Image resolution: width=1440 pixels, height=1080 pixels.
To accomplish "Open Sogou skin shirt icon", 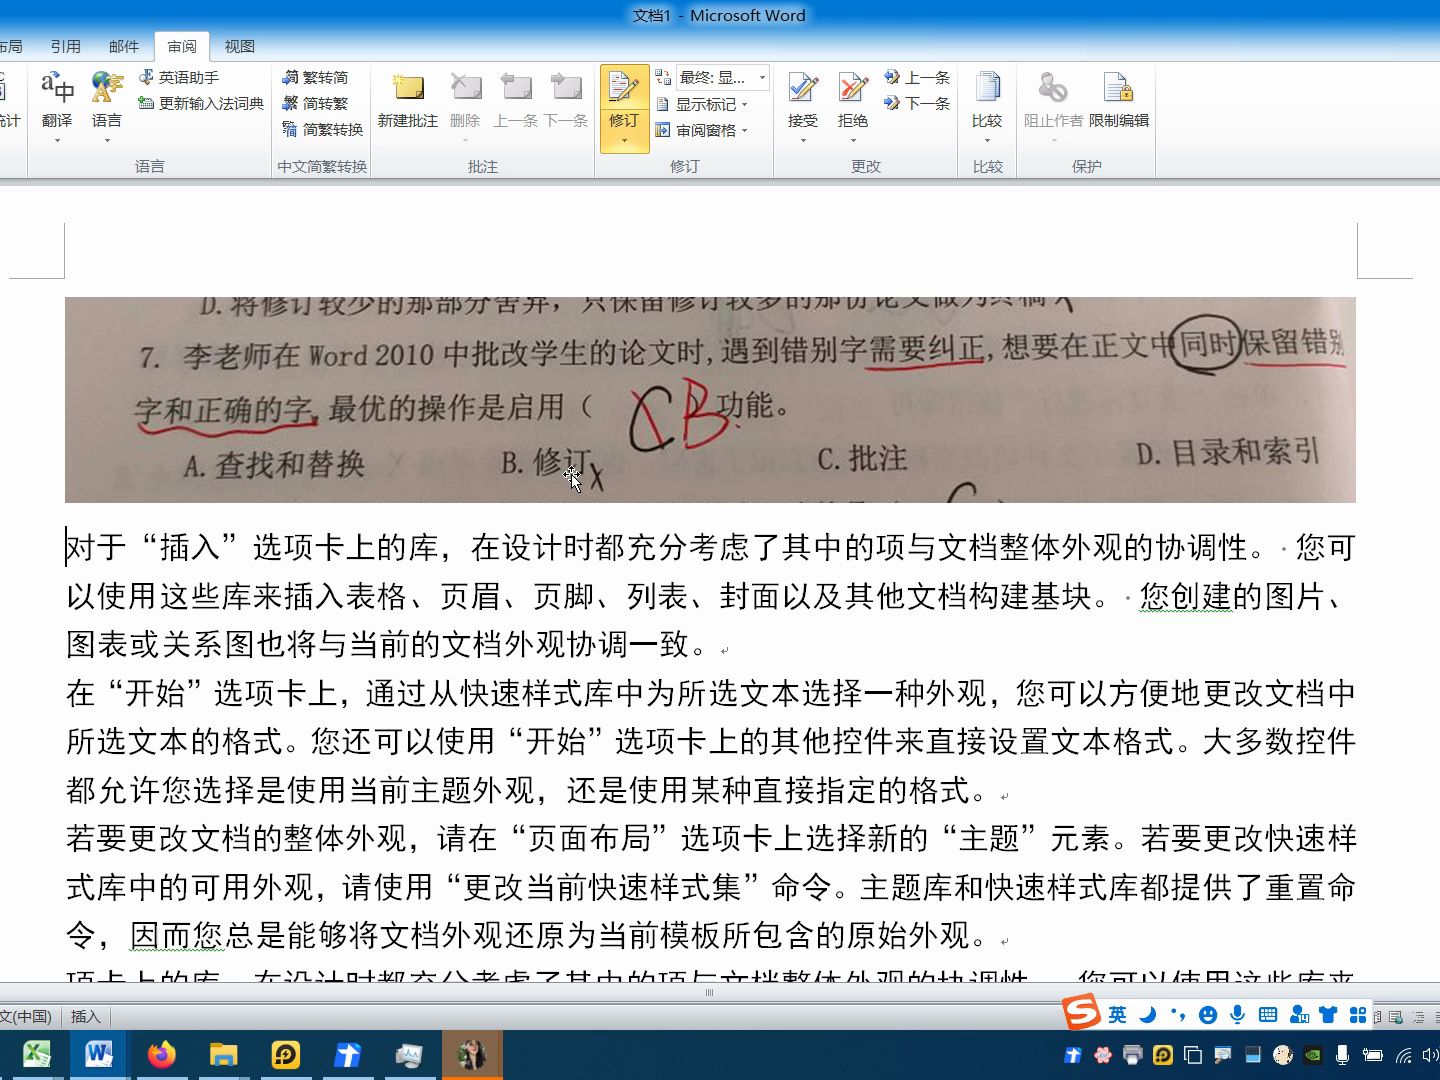I will click(1328, 1015).
